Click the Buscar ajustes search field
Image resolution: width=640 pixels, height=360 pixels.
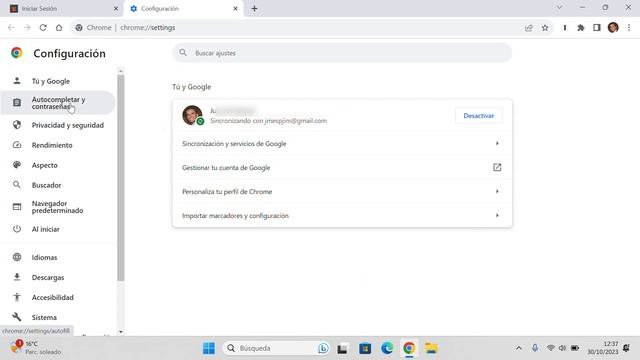342,53
